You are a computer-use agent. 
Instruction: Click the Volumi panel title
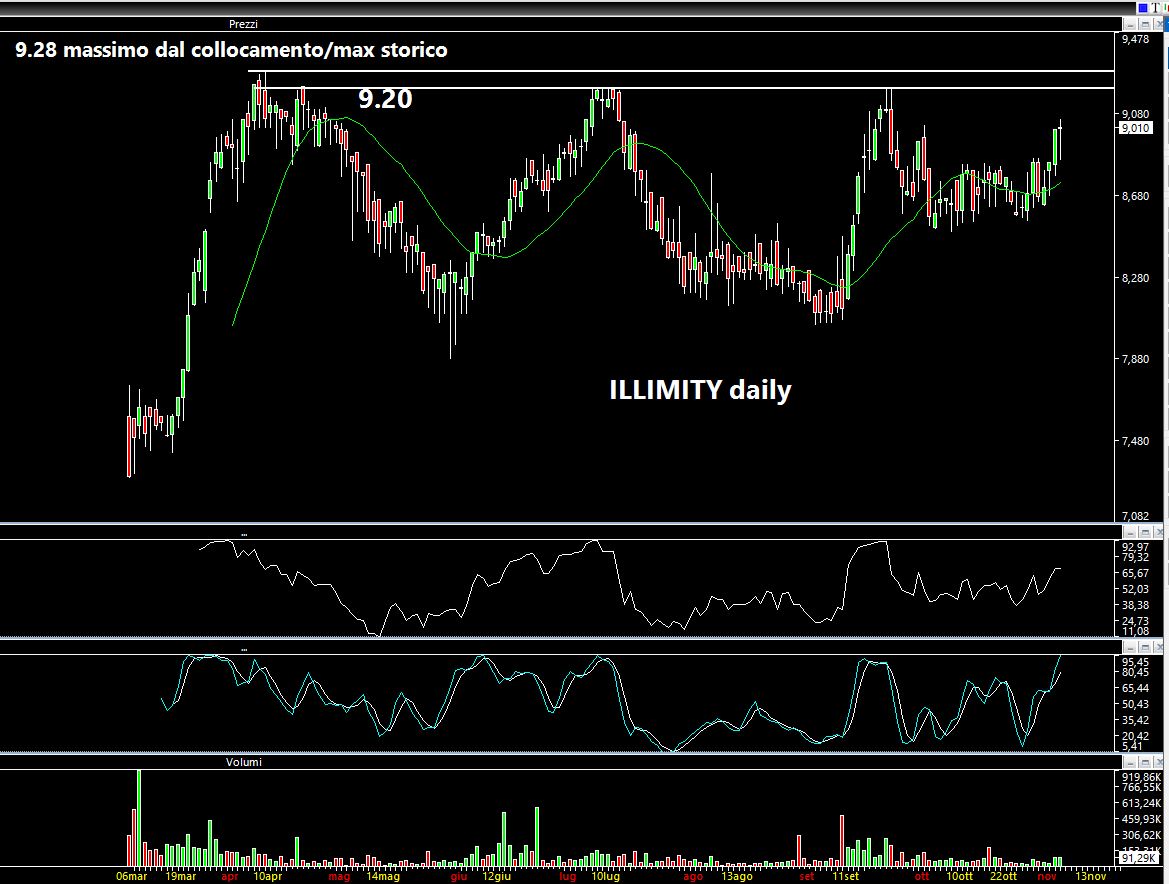click(x=244, y=762)
